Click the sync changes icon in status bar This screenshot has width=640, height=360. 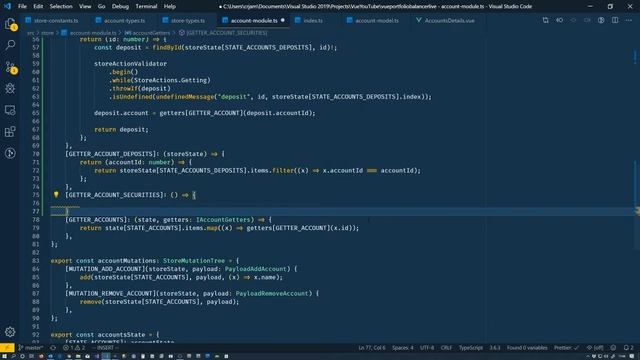pos(53,348)
